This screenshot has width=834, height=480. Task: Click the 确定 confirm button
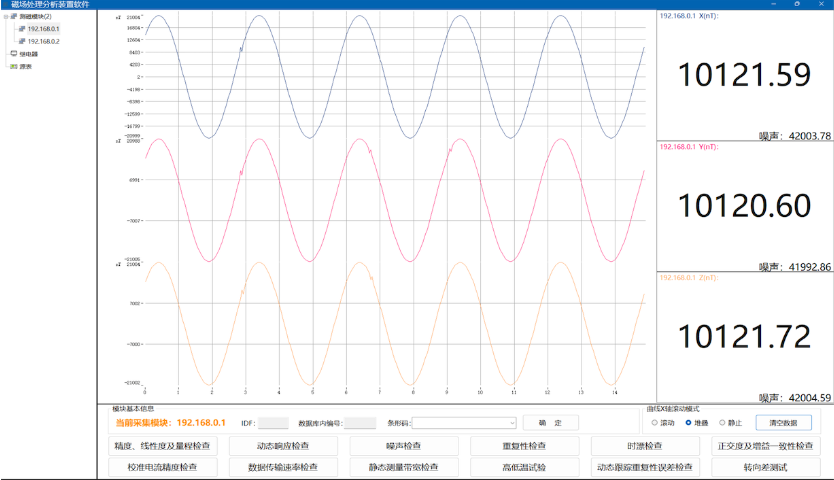(550, 423)
